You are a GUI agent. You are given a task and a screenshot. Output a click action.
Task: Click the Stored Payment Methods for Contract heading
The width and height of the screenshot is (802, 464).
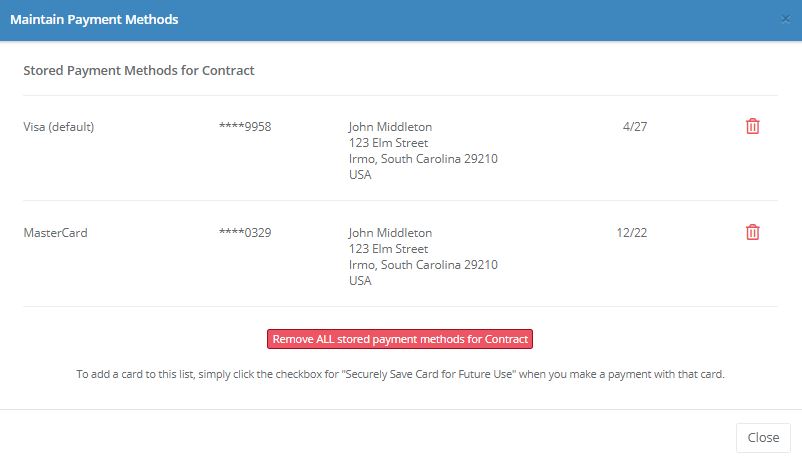pos(139,71)
